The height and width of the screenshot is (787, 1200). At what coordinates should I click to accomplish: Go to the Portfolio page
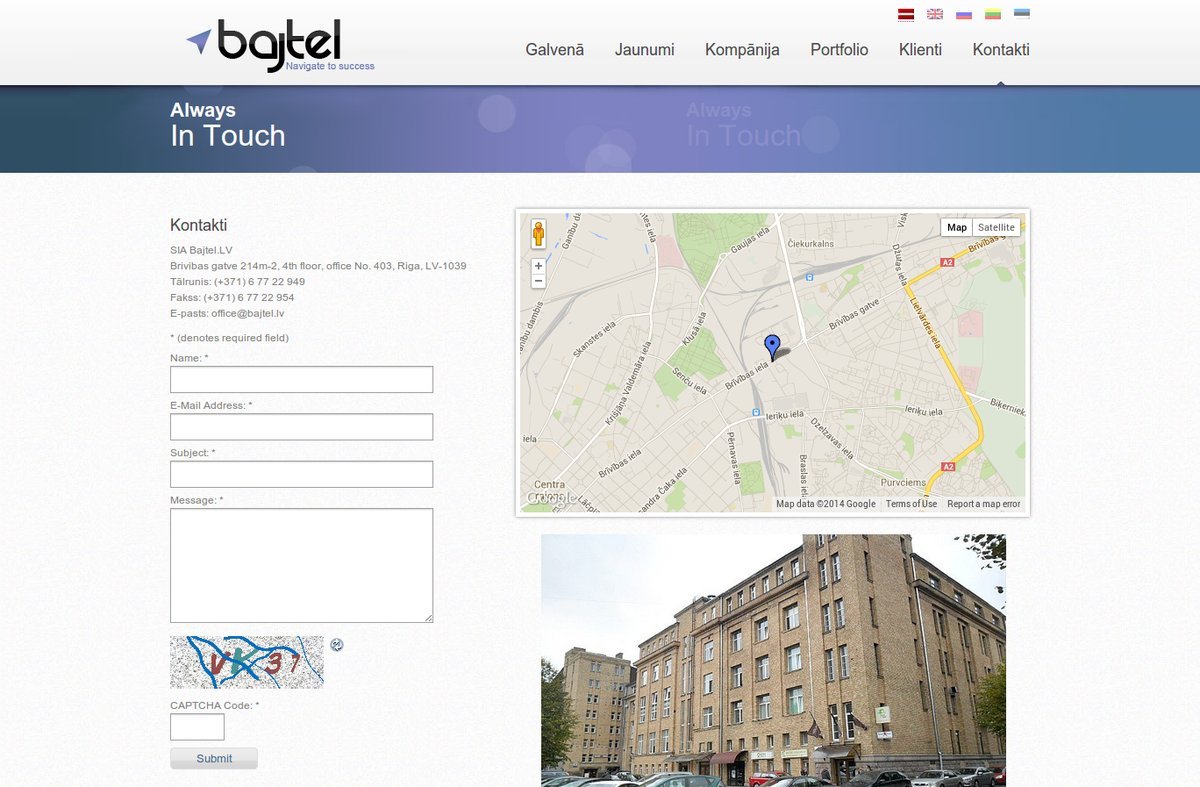(x=839, y=50)
